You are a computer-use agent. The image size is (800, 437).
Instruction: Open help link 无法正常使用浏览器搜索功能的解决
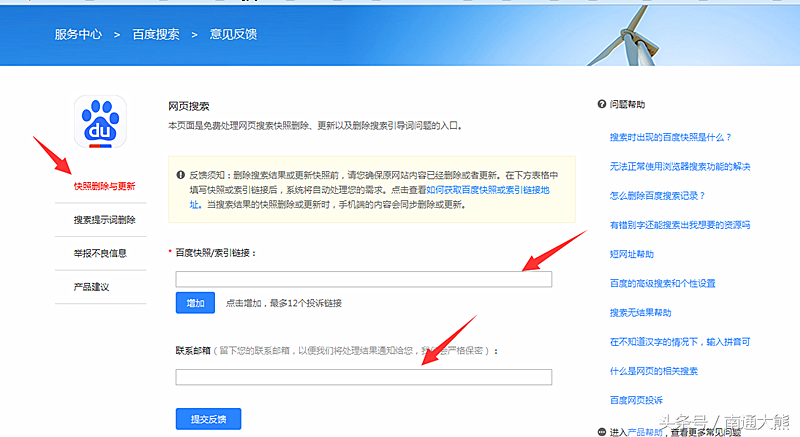(x=680, y=166)
